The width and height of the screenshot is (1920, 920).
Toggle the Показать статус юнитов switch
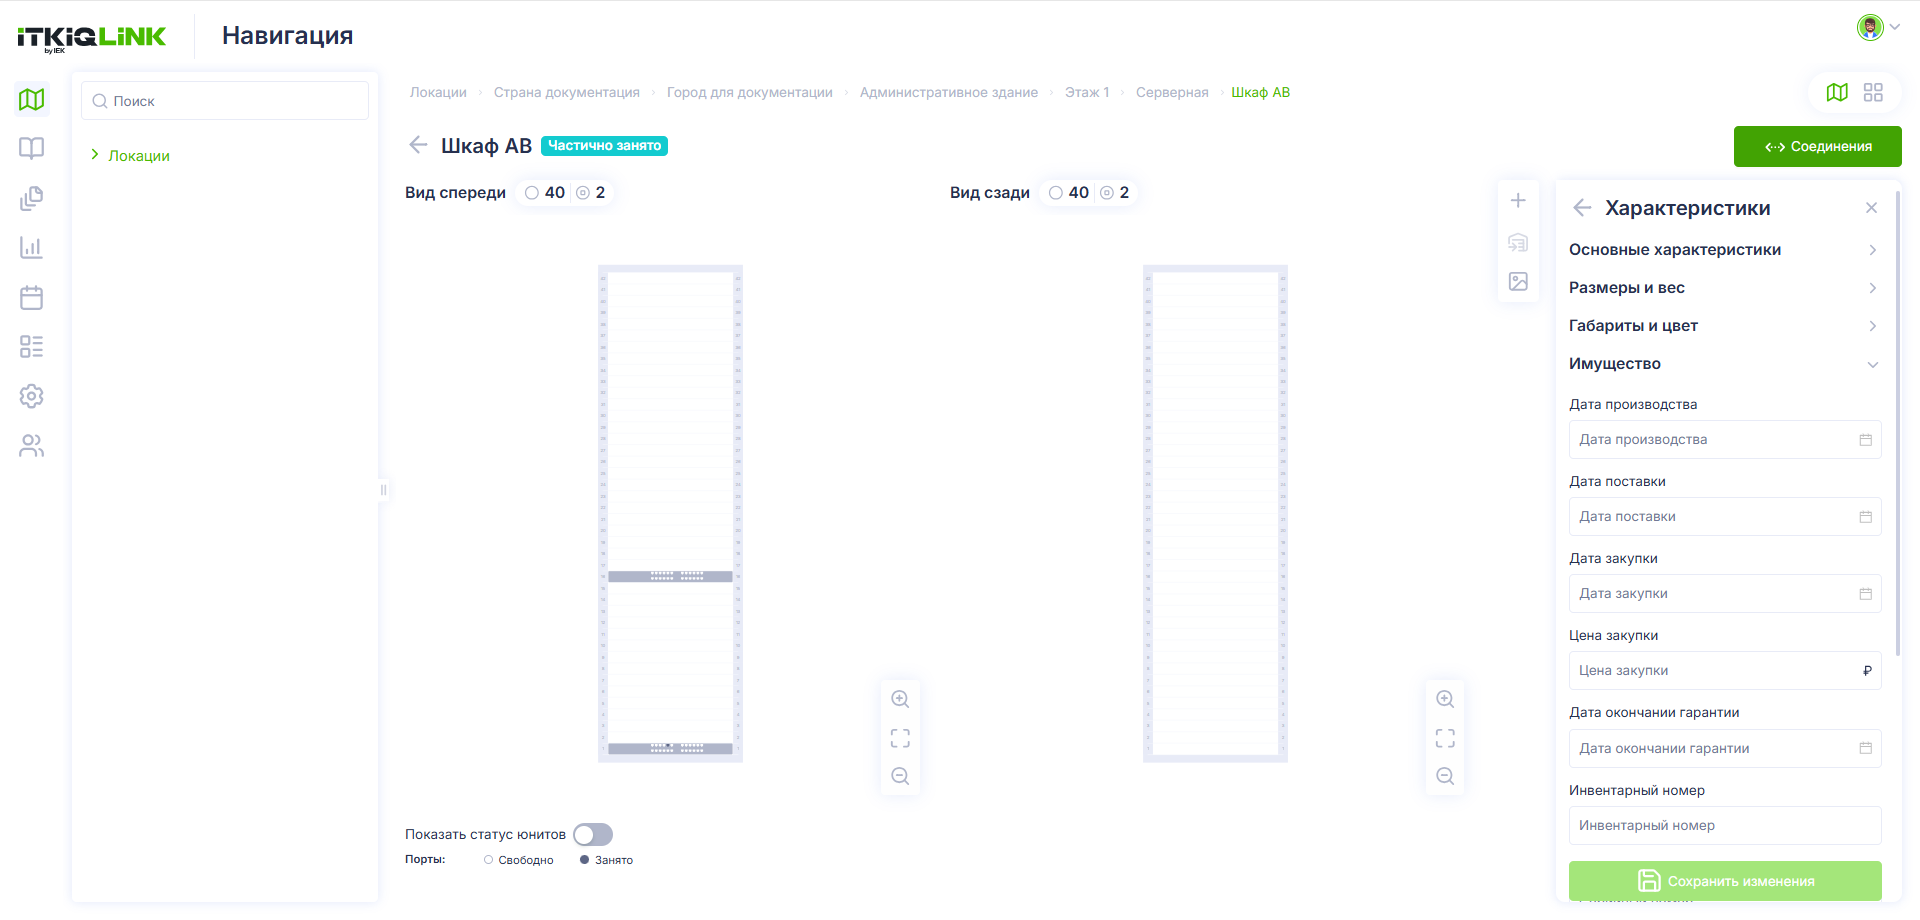pyautogui.click(x=593, y=834)
